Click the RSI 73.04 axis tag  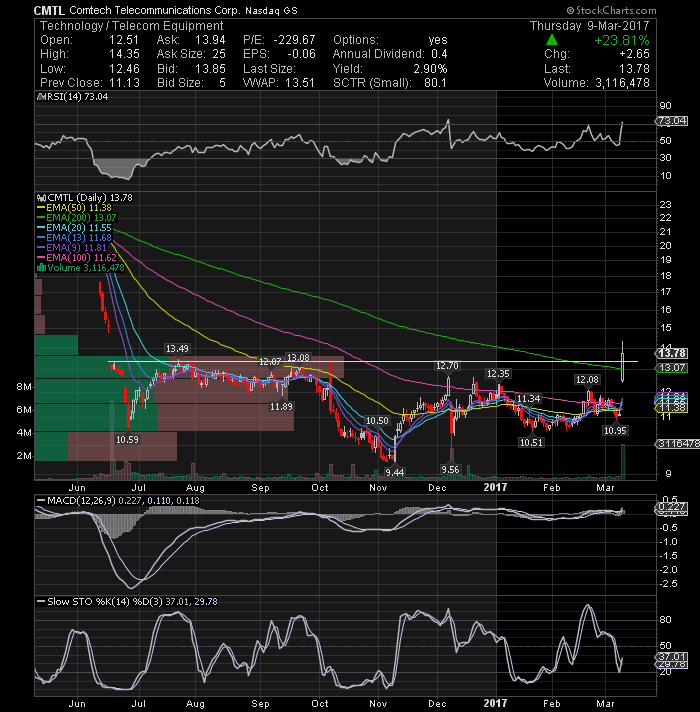[672, 121]
